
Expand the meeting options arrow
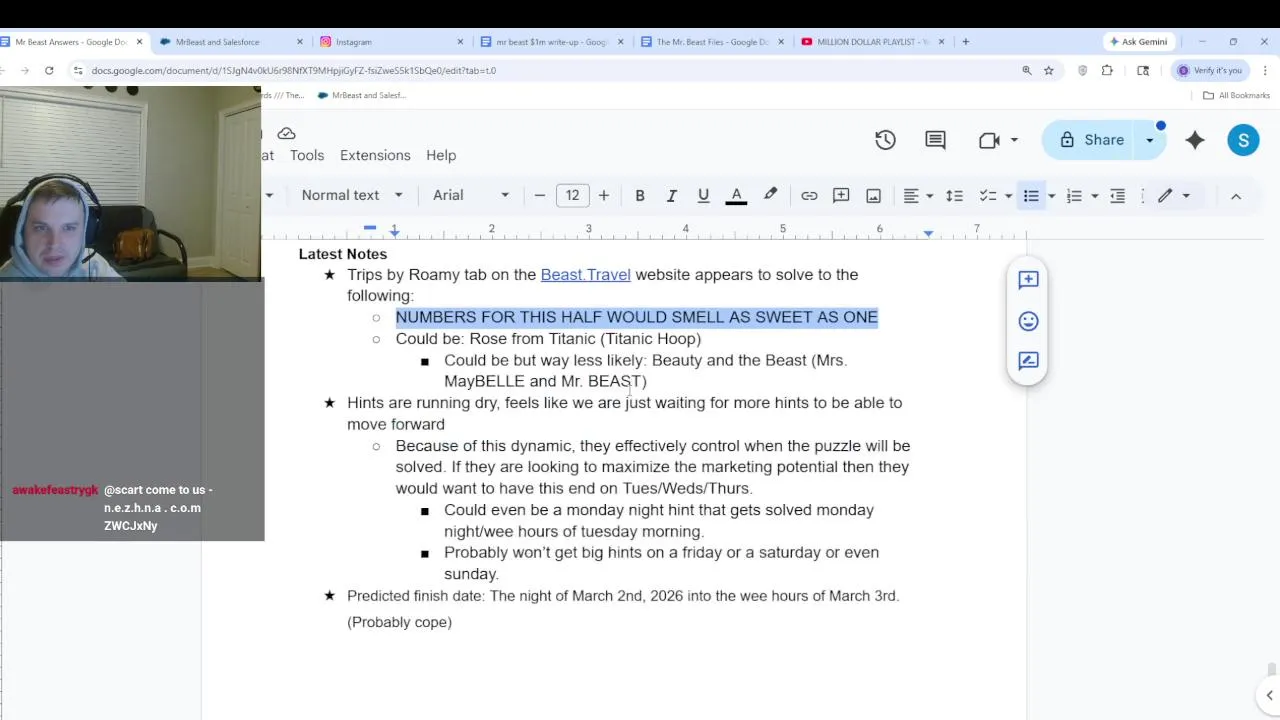[1014, 140]
